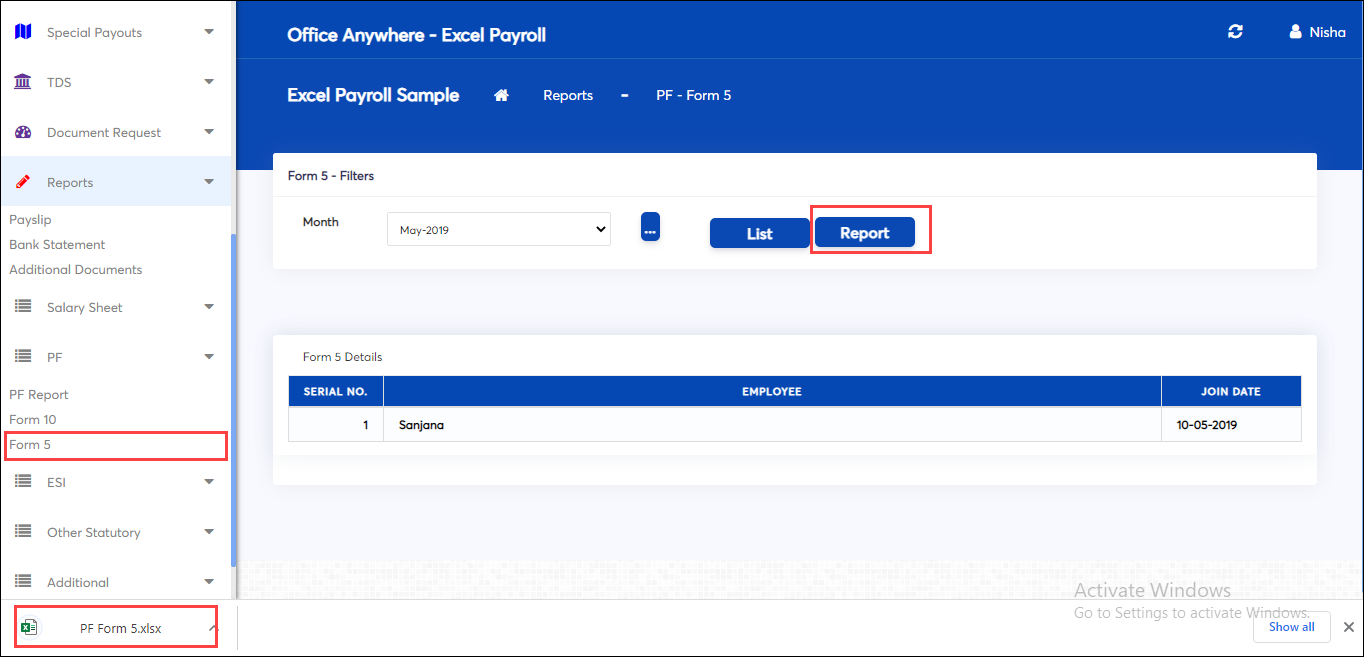This screenshot has height=657, width=1364.
Task: Click the refresh icon in header
Action: point(1235,32)
